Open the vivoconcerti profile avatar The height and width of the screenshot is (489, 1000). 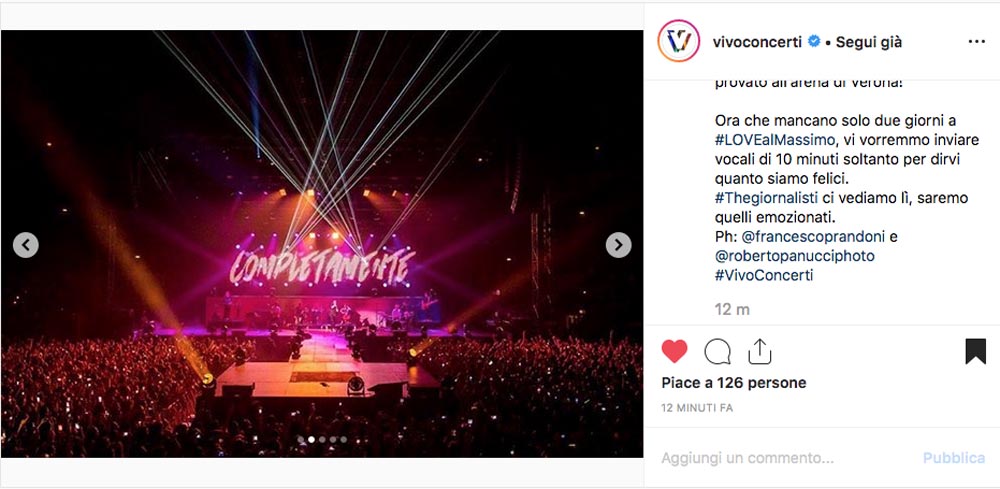tap(679, 41)
